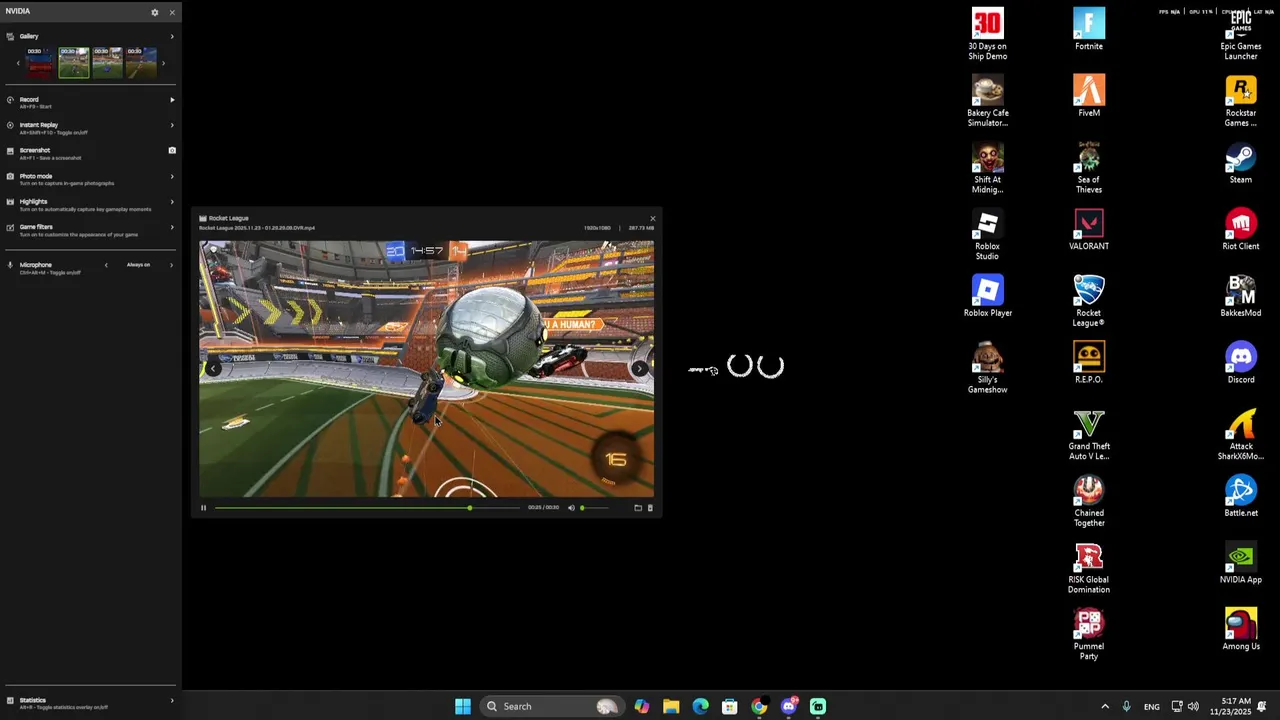
Task: Open file location folder icon in player
Action: pos(638,508)
